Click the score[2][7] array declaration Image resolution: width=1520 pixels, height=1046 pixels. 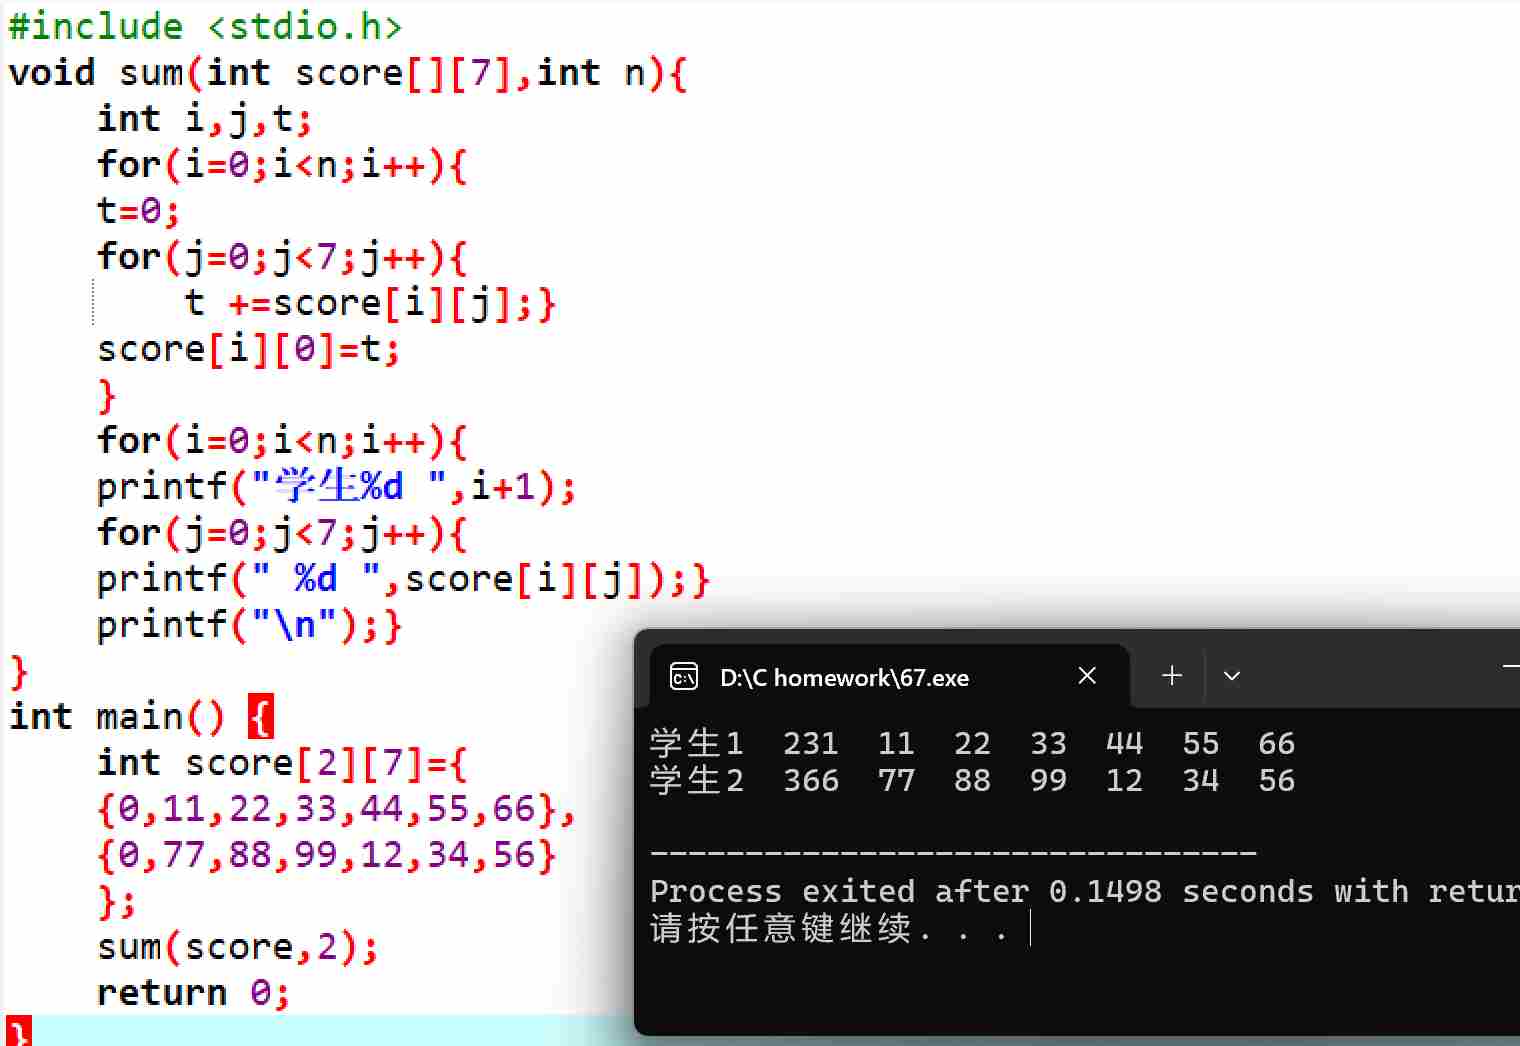point(280,762)
